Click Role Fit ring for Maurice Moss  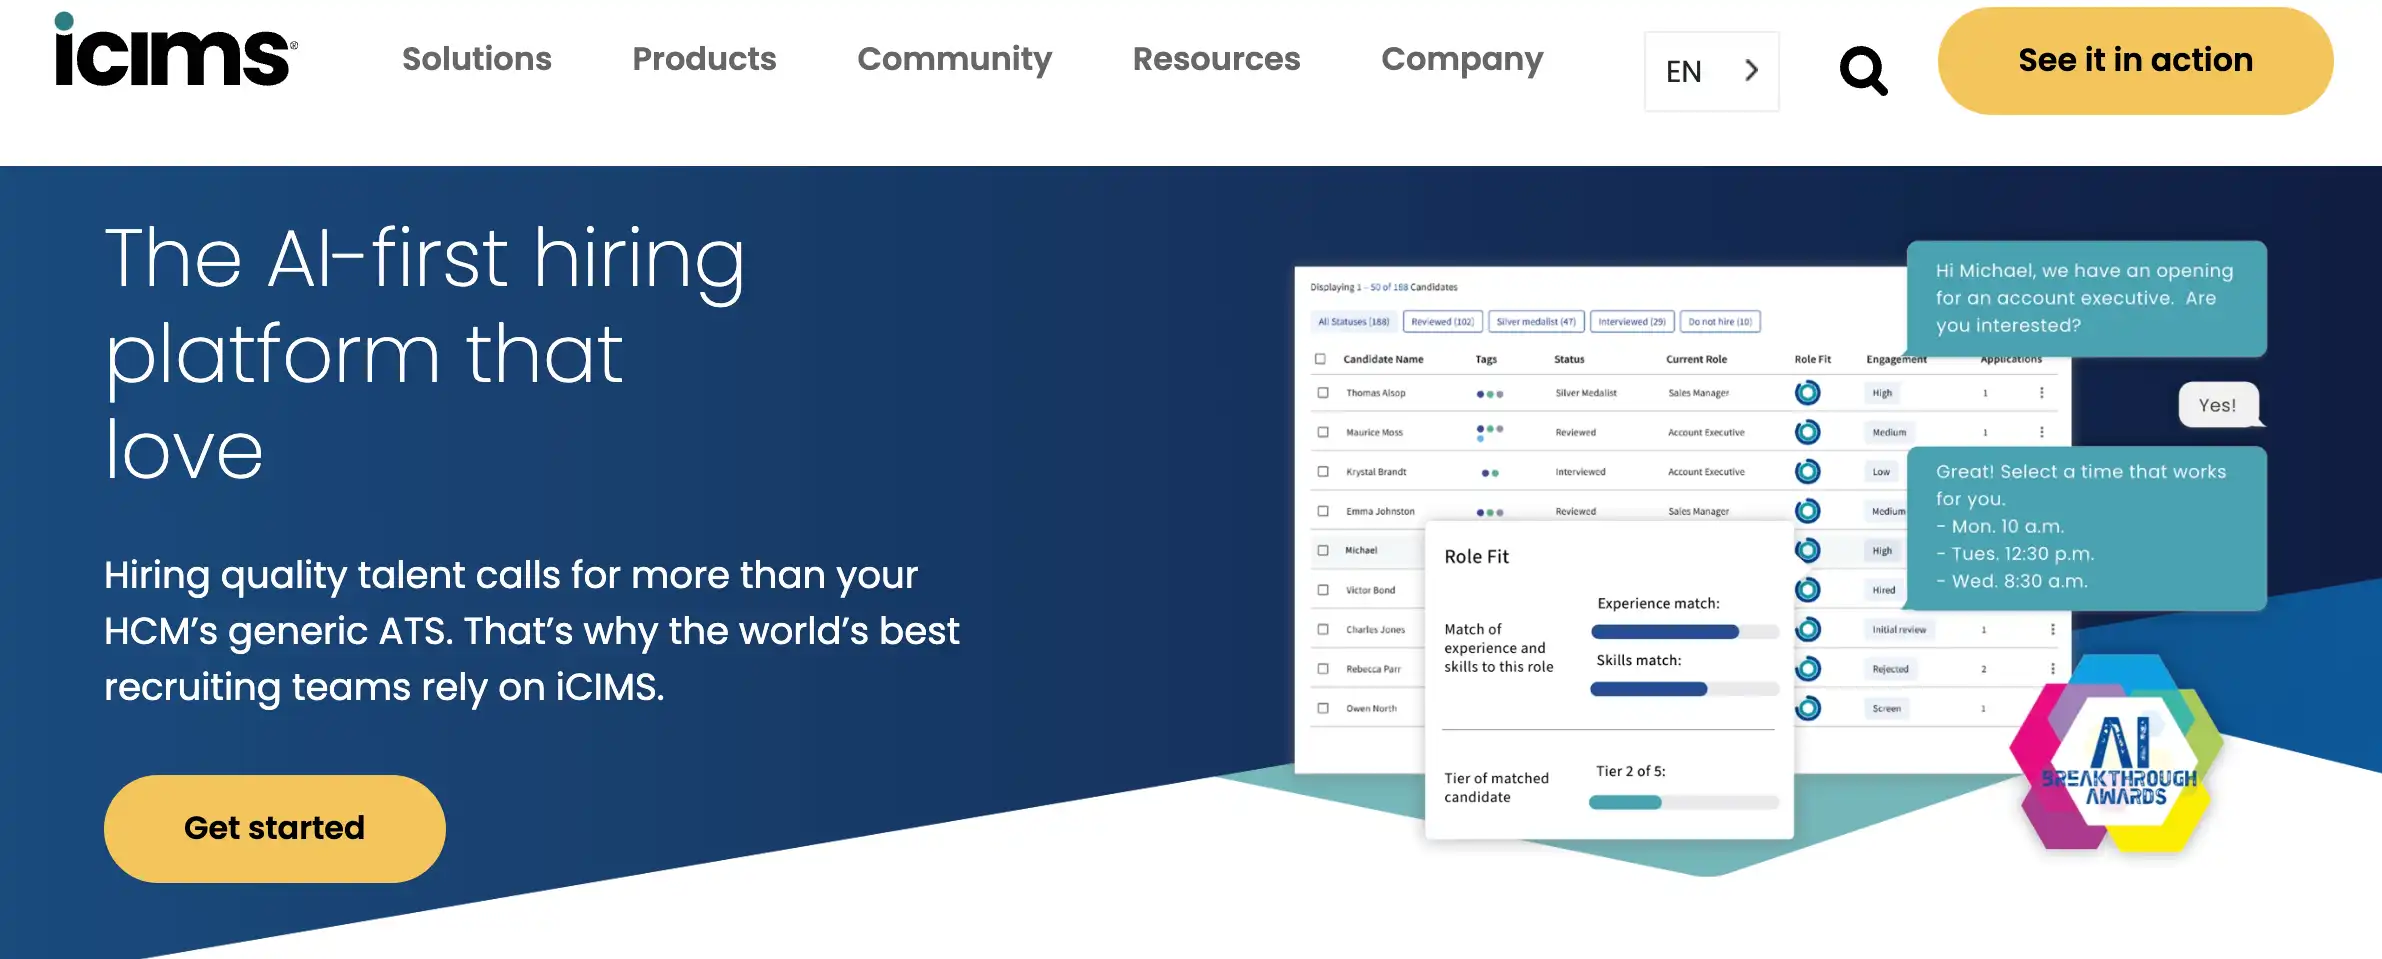[1807, 432]
